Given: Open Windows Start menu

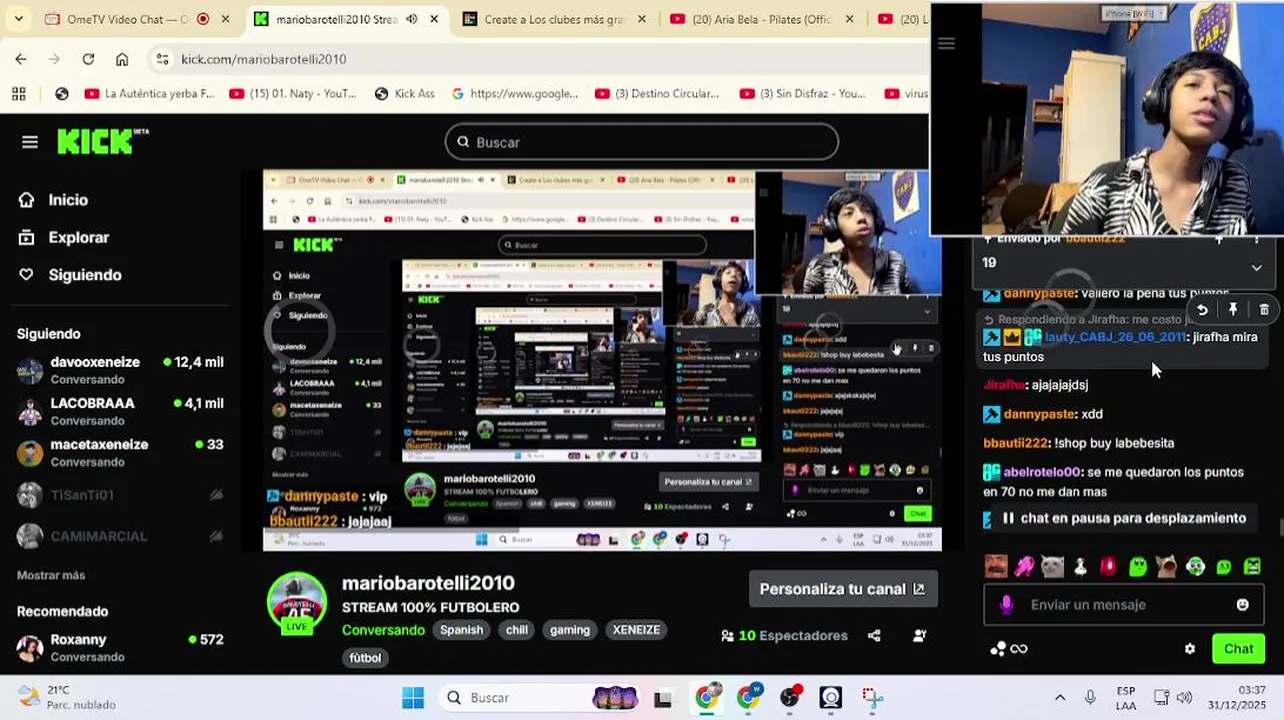Looking at the screenshot, I should [x=412, y=698].
